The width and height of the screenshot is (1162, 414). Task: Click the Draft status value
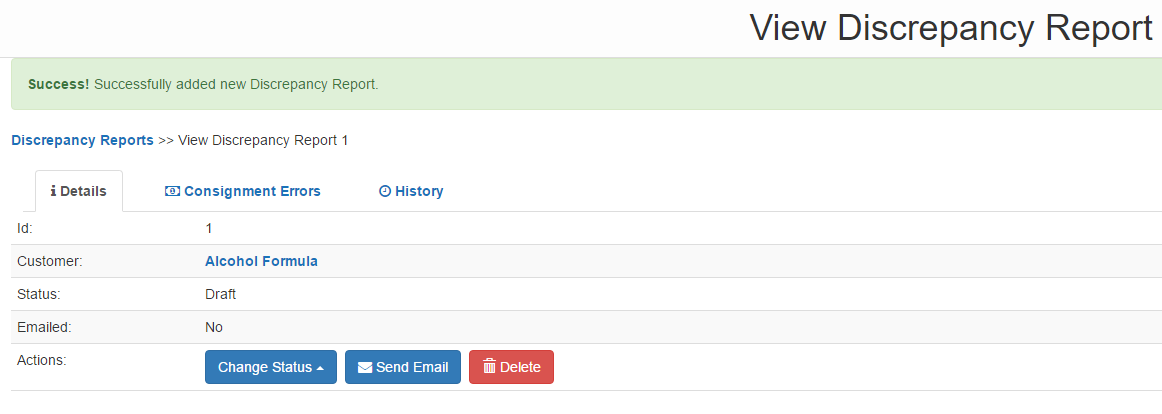click(x=220, y=294)
